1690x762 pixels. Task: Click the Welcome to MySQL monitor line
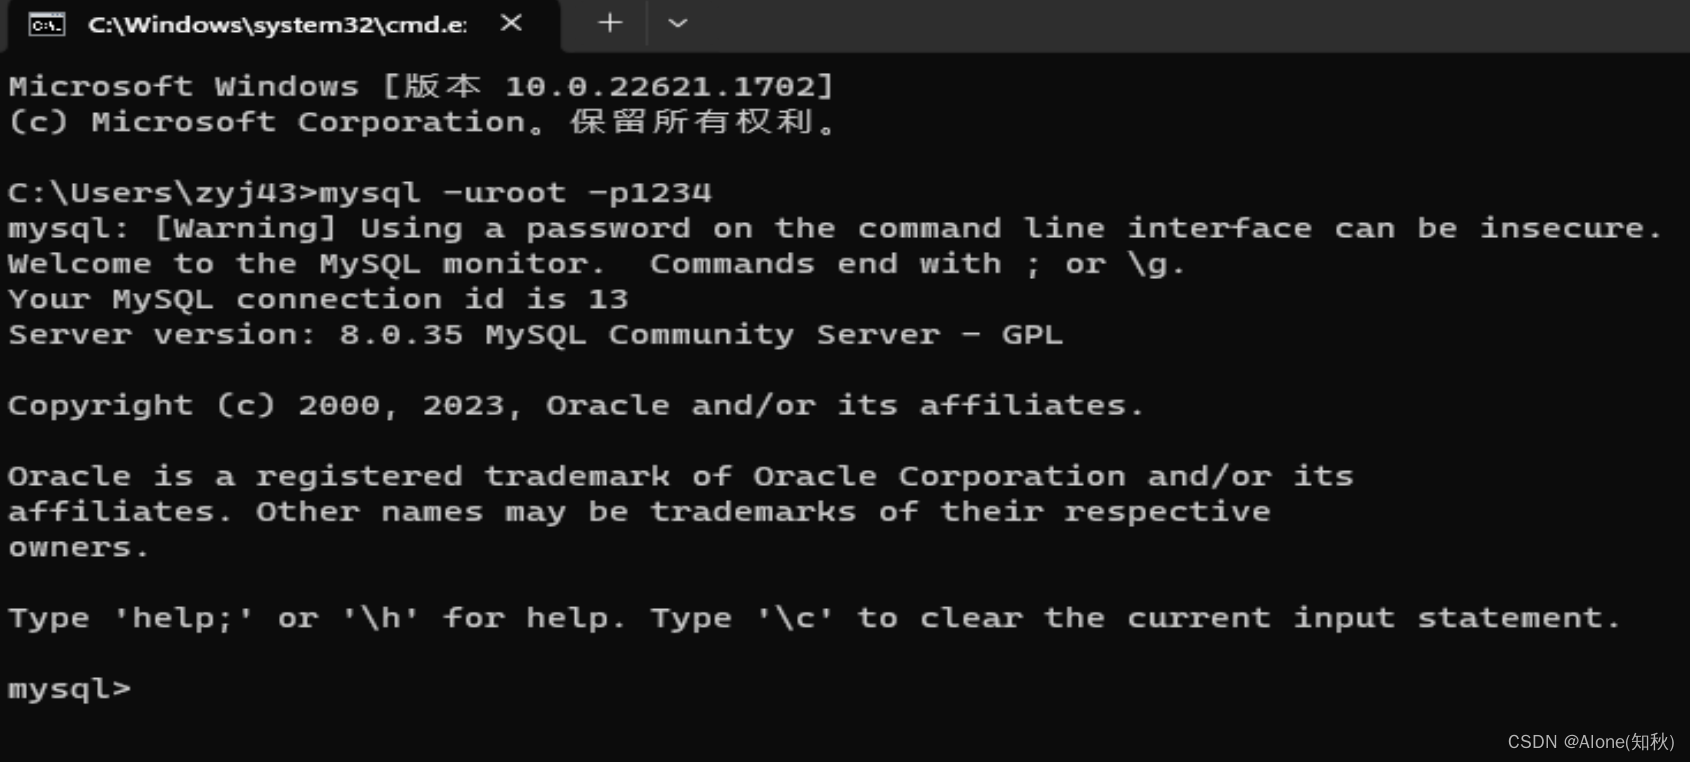coord(590,263)
